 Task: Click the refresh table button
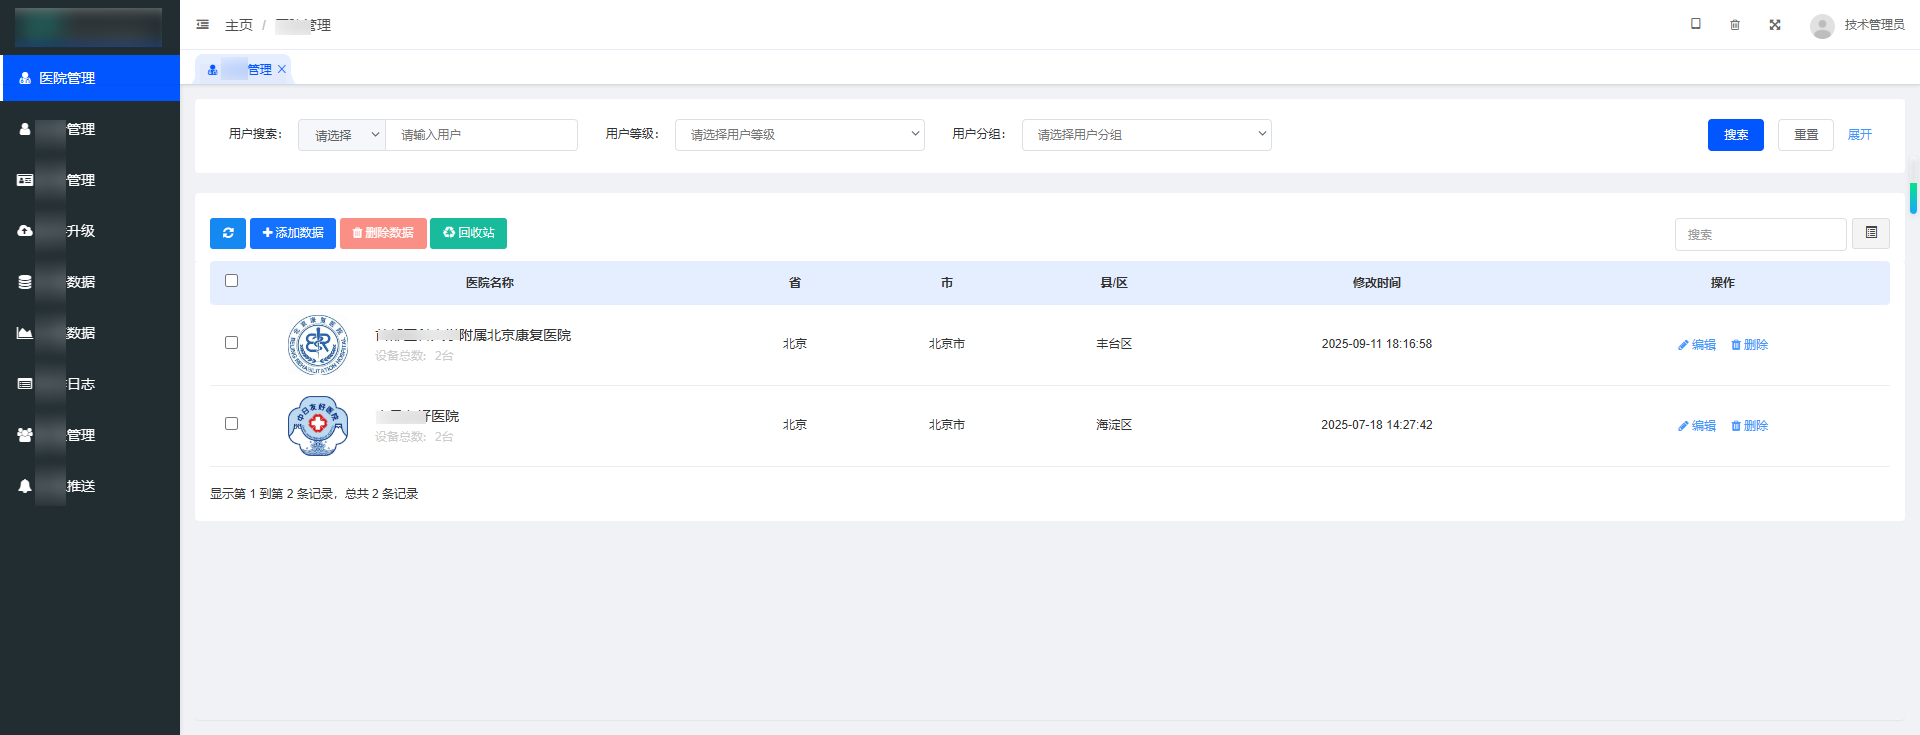pyautogui.click(x=228, y=233)
